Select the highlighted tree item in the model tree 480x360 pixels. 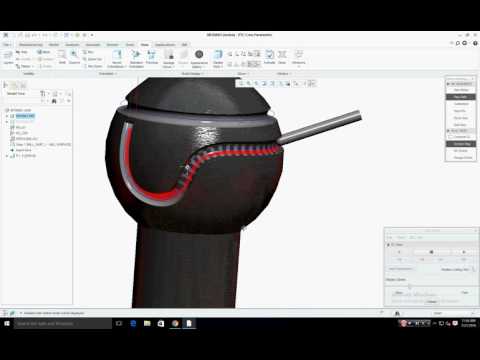coord(25,116)
